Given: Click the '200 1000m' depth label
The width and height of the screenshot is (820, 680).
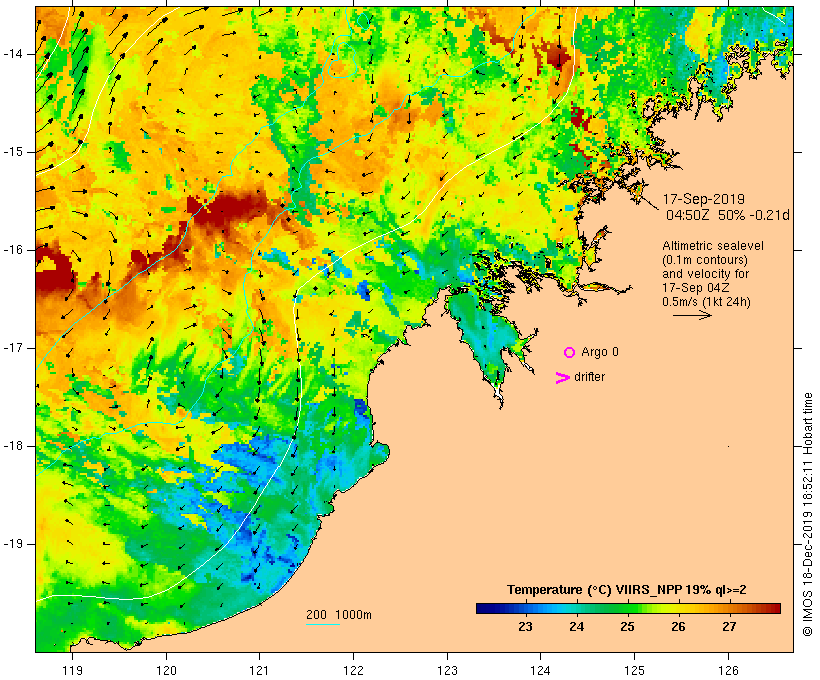Looking at the screenshot, I should pos(339,615).
